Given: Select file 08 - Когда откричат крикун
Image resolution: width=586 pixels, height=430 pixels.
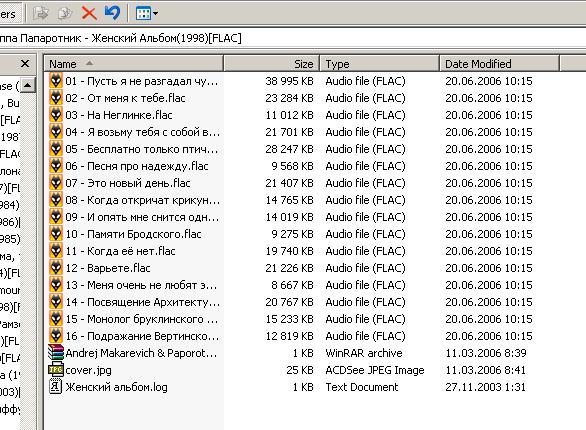Looking at the screenshot, I should 142,200.
